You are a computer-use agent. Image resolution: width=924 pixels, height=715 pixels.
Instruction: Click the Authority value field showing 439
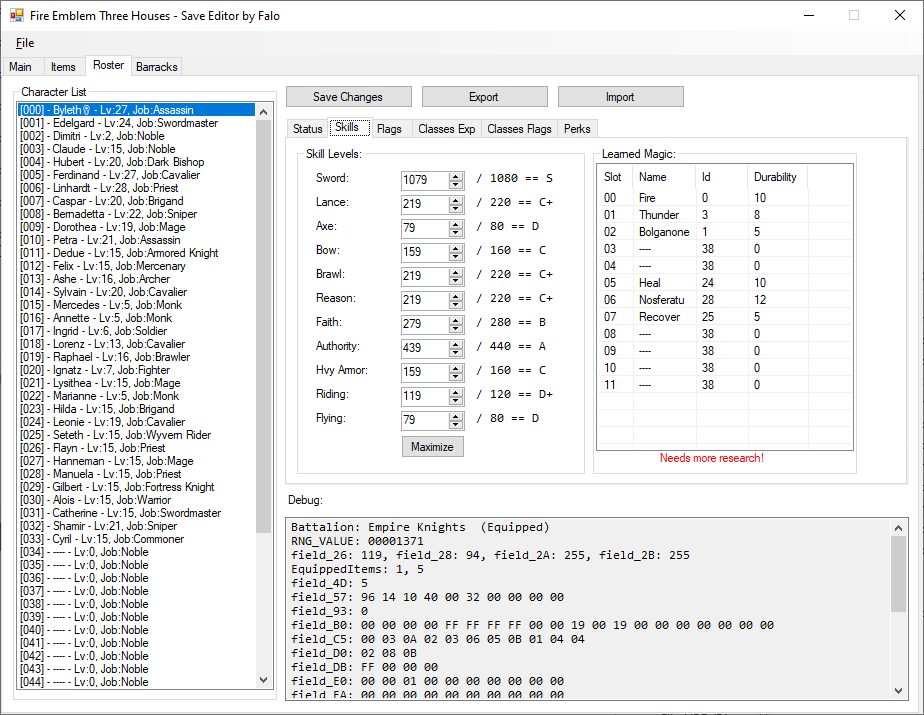[x=425, y=348]
